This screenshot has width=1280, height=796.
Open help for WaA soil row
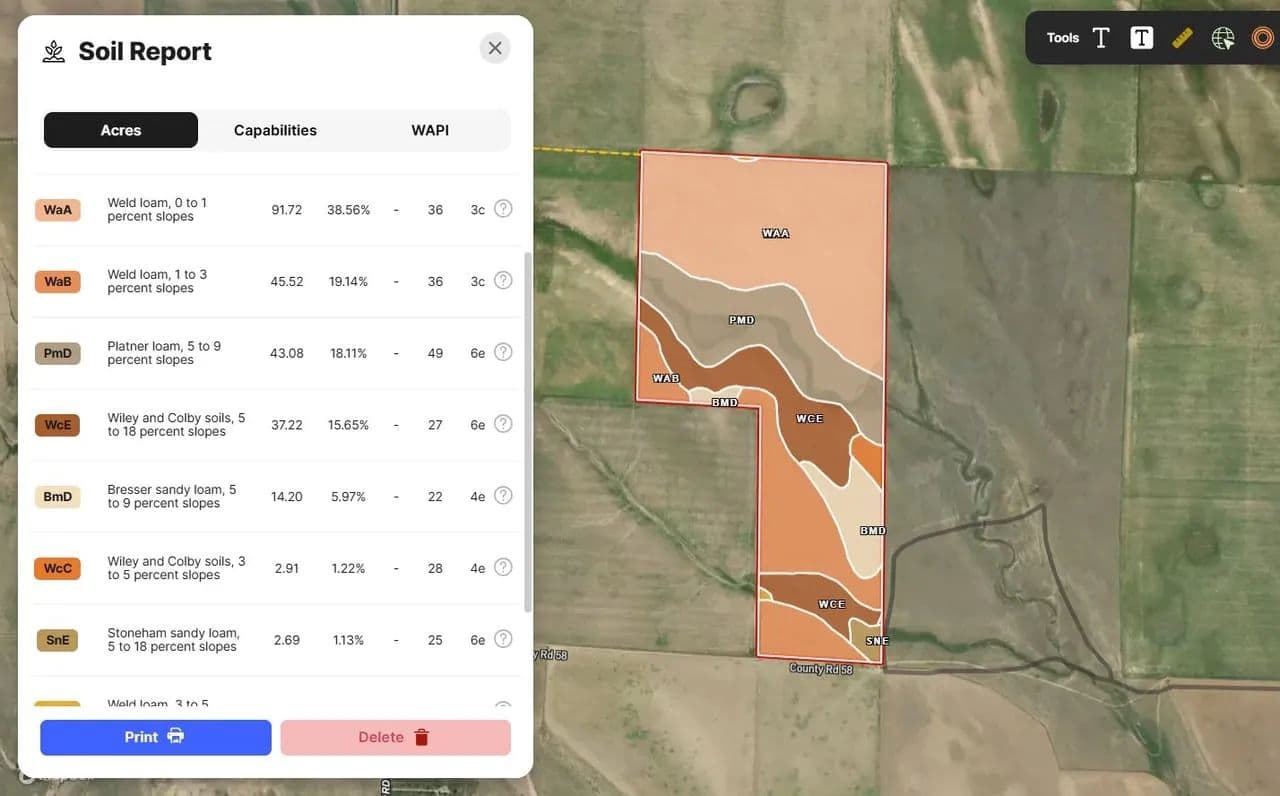[503, 209]
